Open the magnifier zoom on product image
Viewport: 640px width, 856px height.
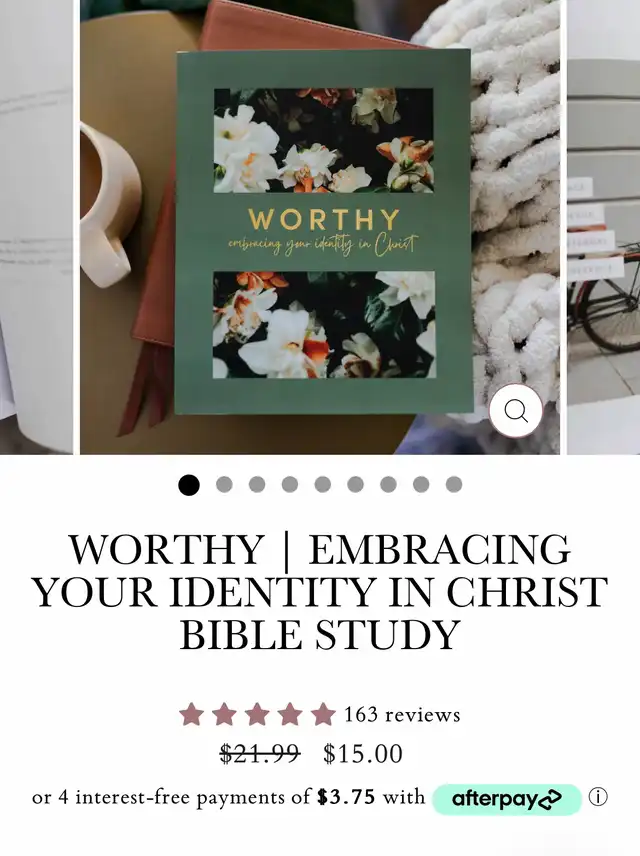(x=515, y=411)
